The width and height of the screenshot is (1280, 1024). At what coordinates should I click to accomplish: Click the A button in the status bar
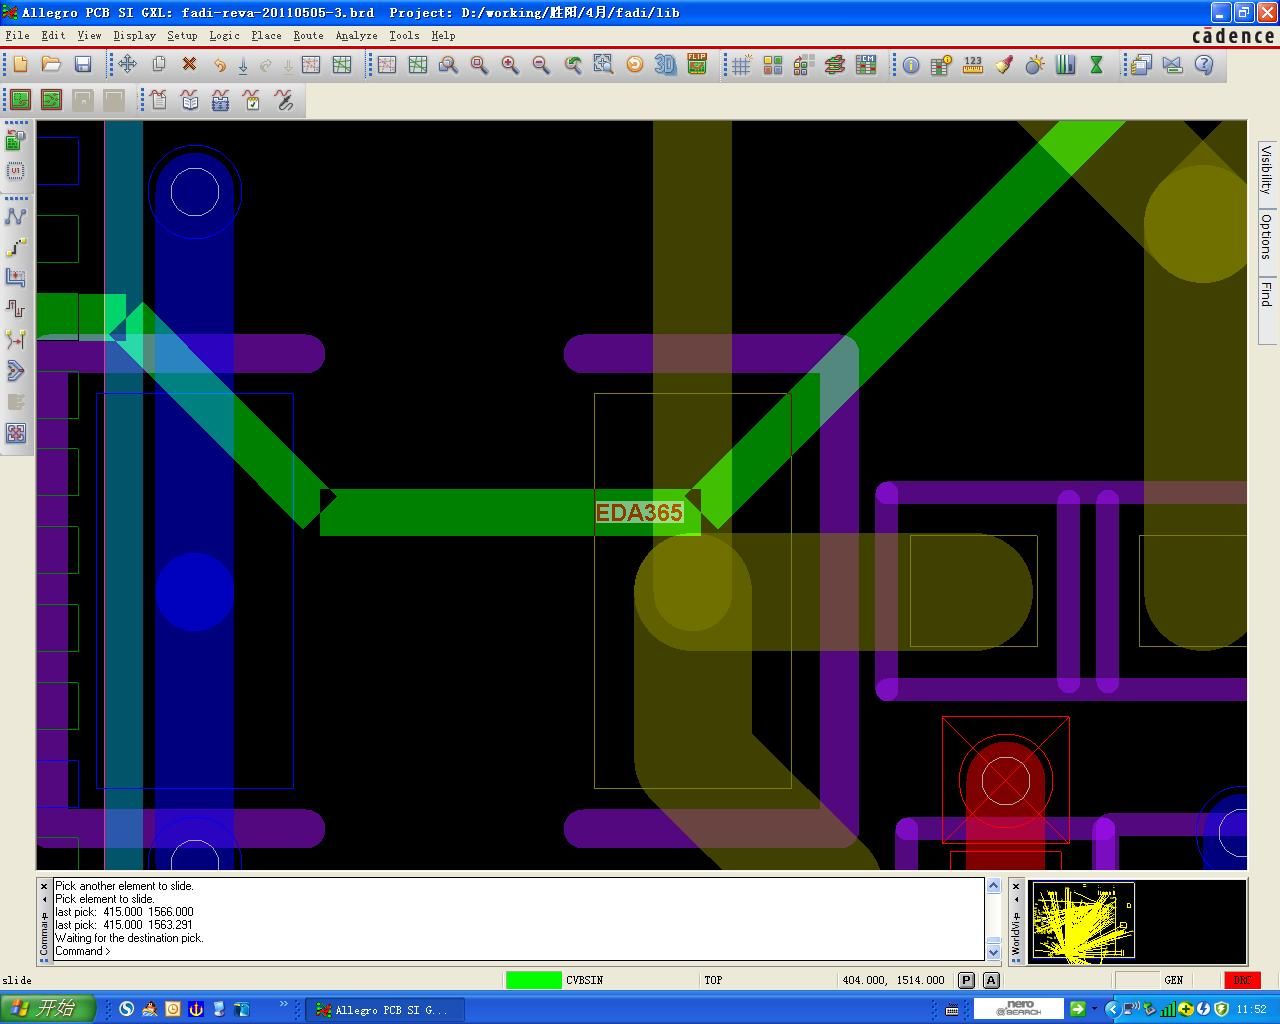tap(991, 980)
